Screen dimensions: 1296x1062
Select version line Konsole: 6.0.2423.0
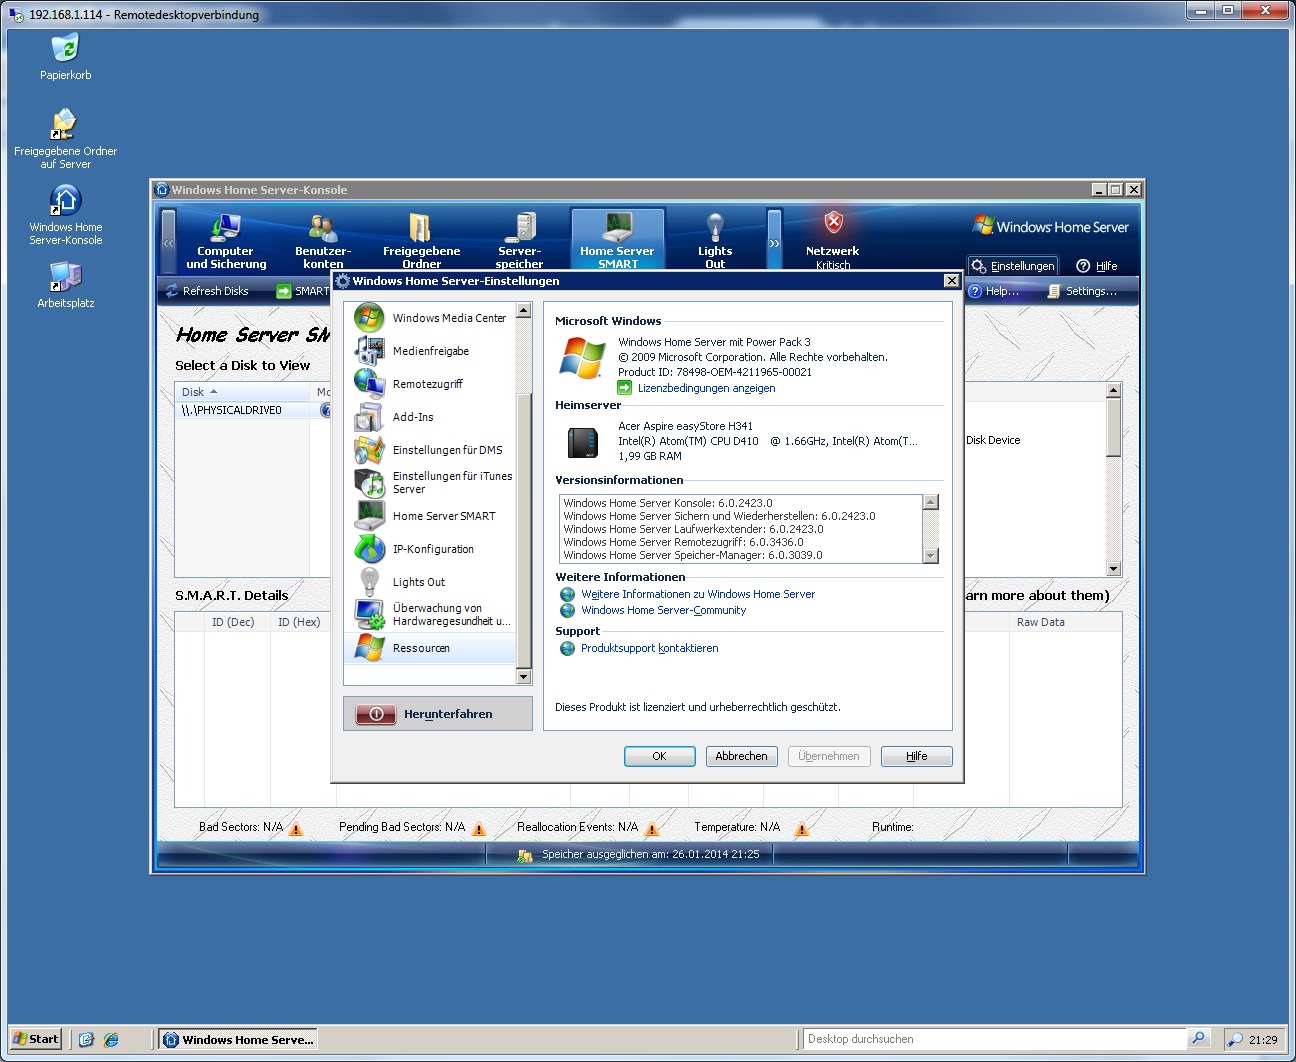click(668, 503)
